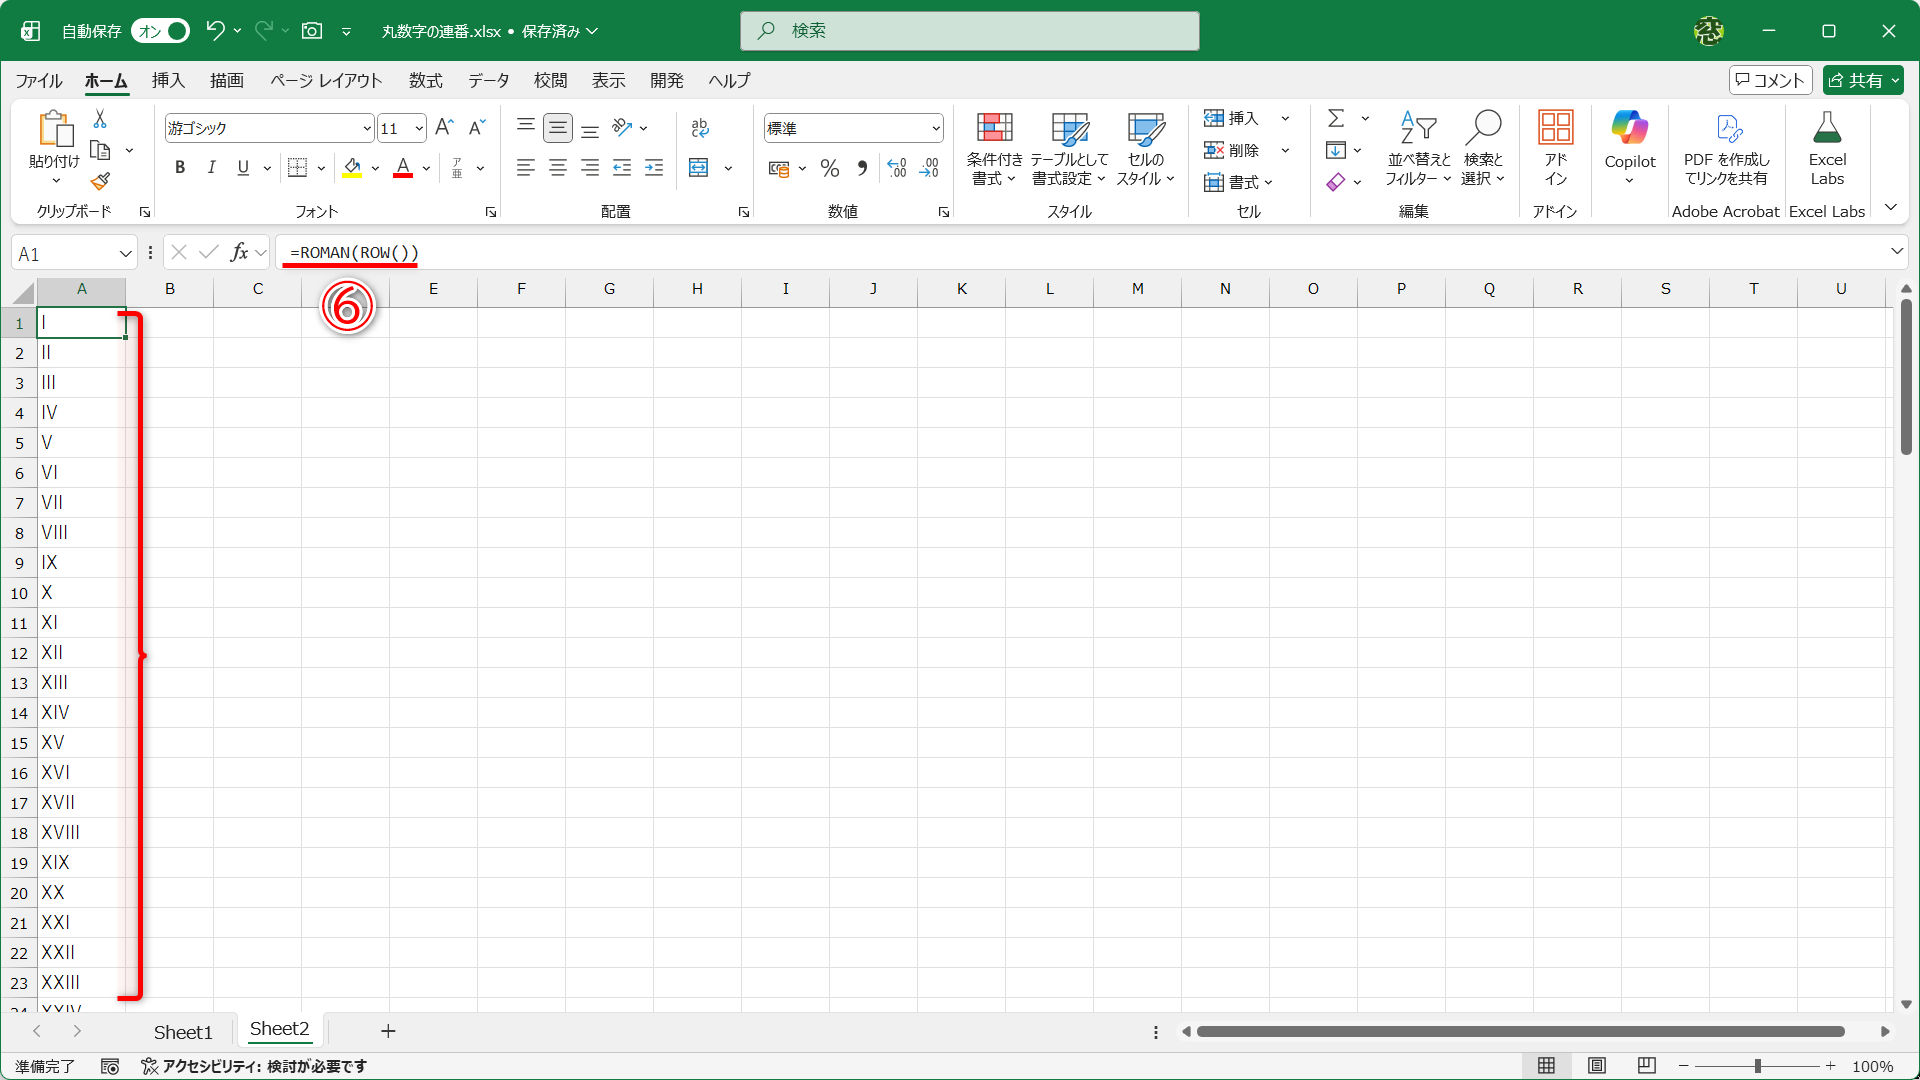The image size is (1920, 1080).
Task: Click Insert Function fx icon
Action: point(239,253)
